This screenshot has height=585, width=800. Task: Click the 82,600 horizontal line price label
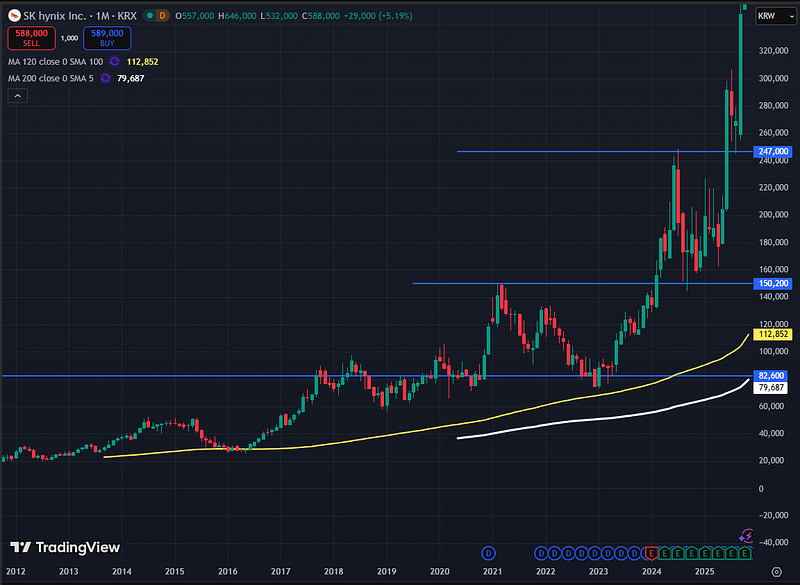coord(770,376)
